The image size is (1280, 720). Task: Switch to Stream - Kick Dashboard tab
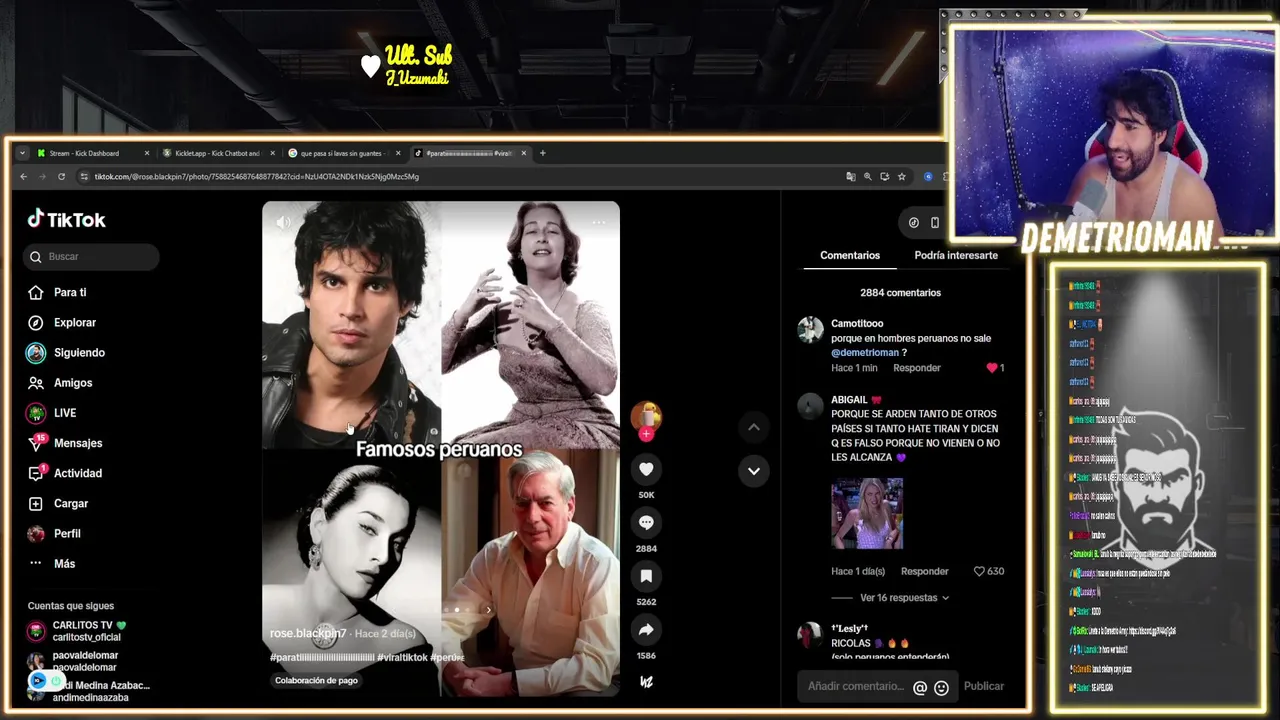pyautogui.click(x=91, y=153)
